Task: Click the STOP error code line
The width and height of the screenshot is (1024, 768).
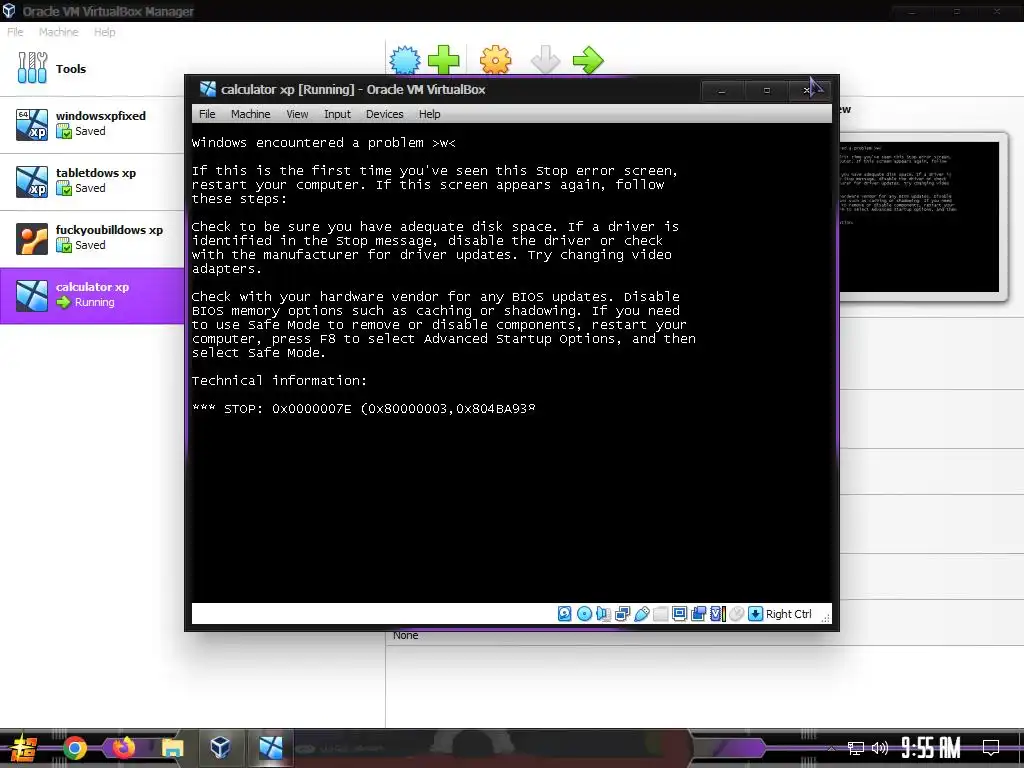Action: [x=364, y=409]
